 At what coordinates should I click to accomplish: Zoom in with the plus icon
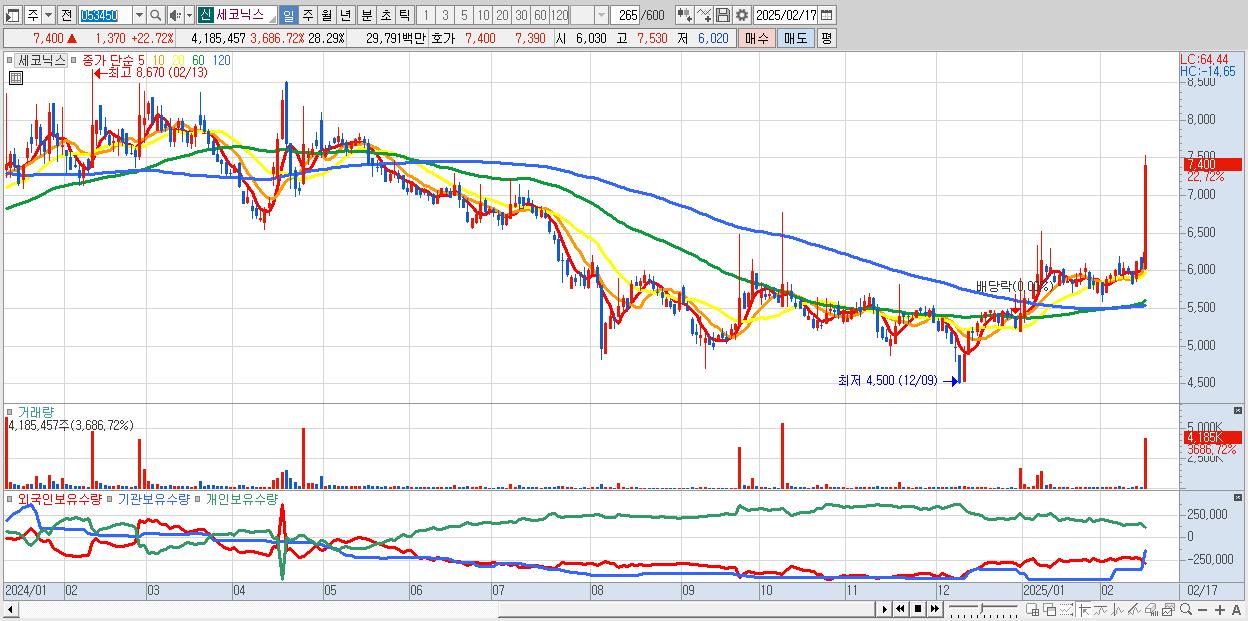1221,609
